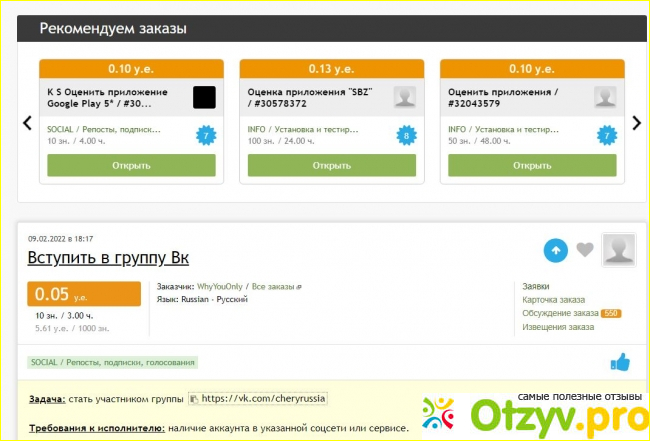Click the vk.com/cheryrussia URL field
650x441 pixels.
pyautogui.click(x=263, y=398)
